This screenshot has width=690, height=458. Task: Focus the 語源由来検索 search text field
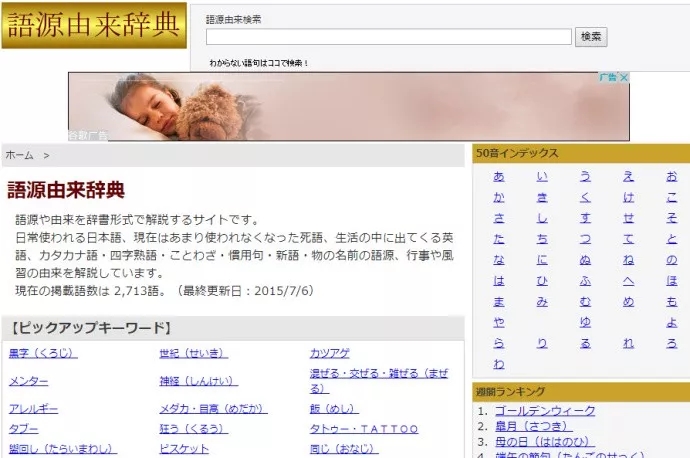coord(389,37)
